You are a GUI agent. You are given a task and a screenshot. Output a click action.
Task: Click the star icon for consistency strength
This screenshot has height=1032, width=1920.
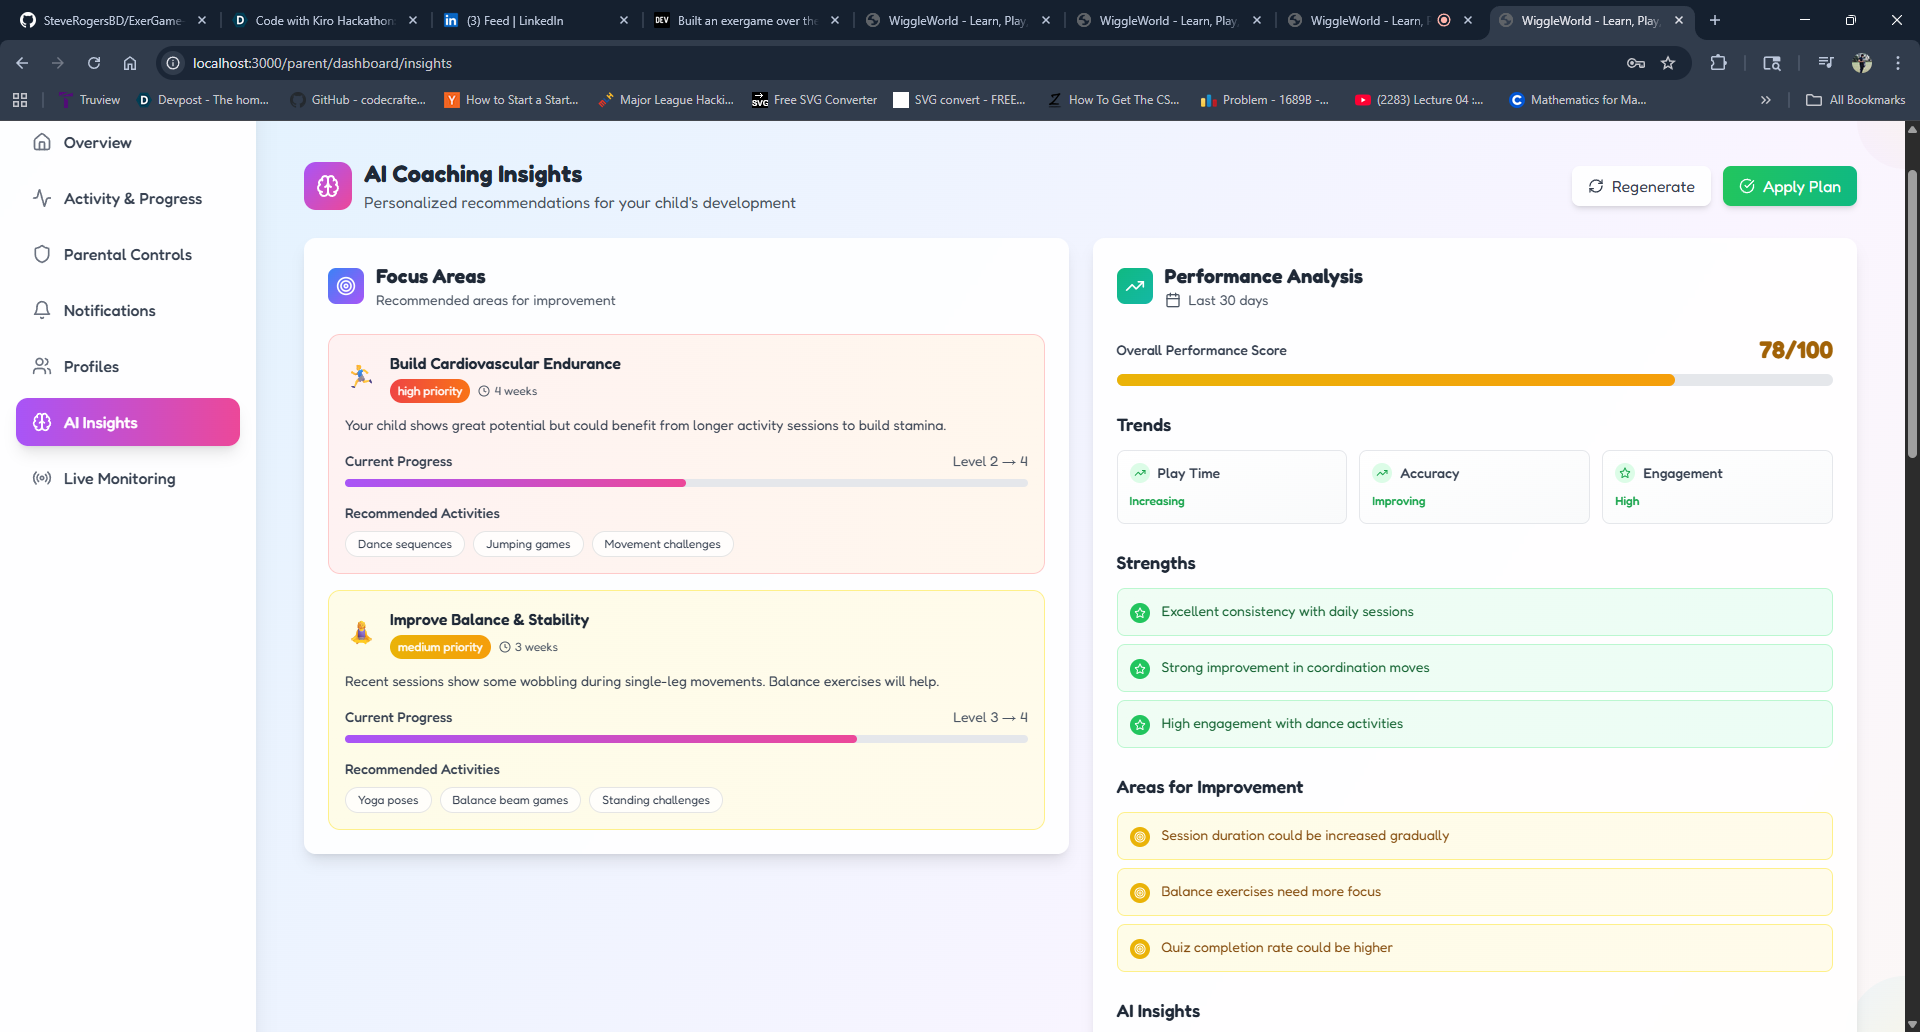coord(1139,613)
